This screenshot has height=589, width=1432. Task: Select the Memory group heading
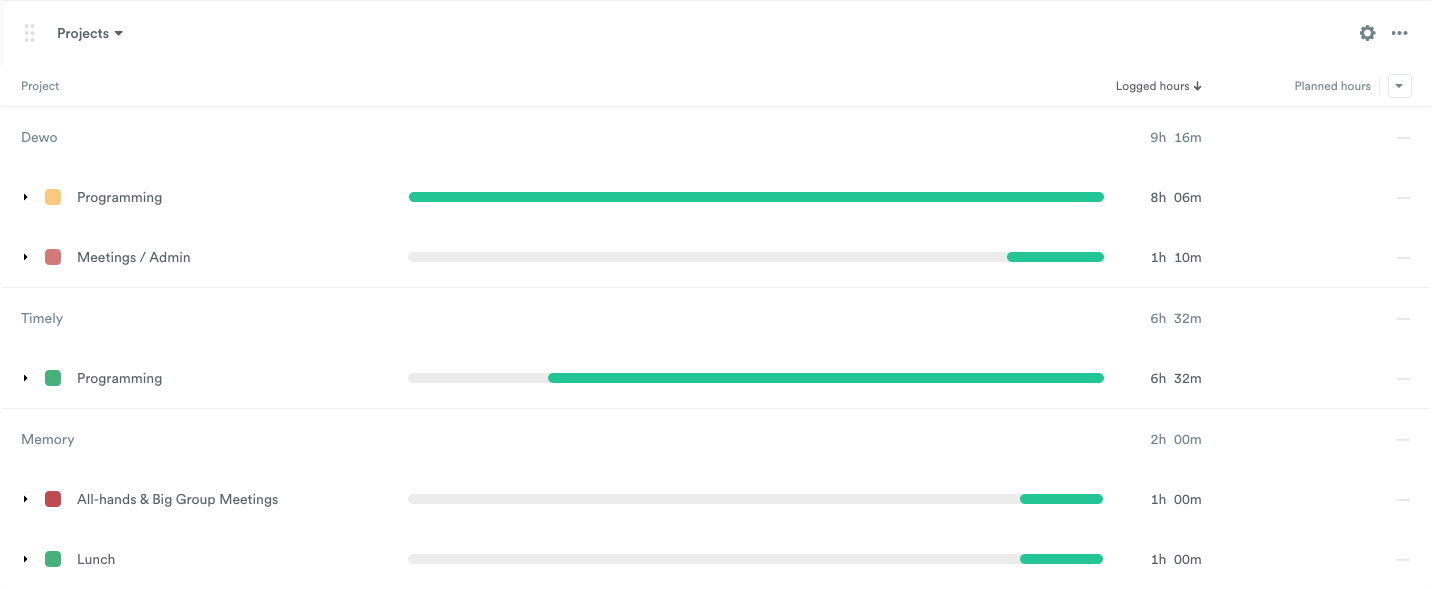(x=48, y=439)
